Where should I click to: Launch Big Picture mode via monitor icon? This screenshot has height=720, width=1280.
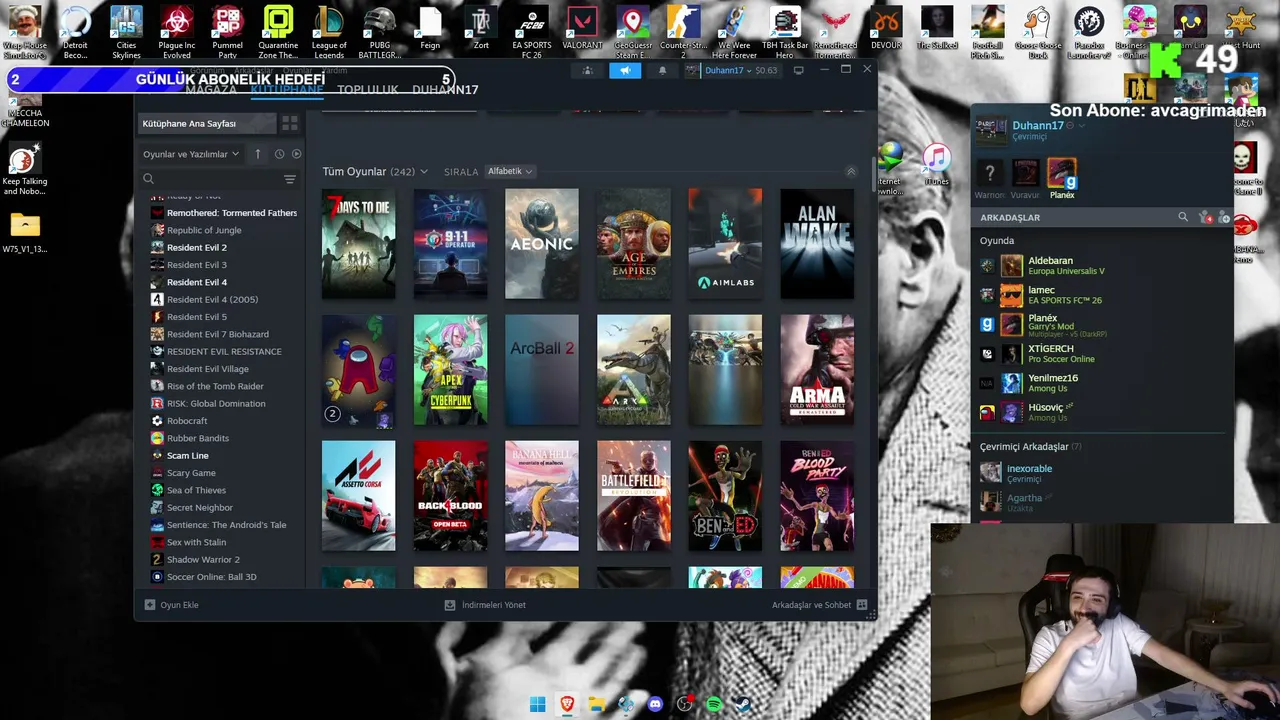coord(798,70)
